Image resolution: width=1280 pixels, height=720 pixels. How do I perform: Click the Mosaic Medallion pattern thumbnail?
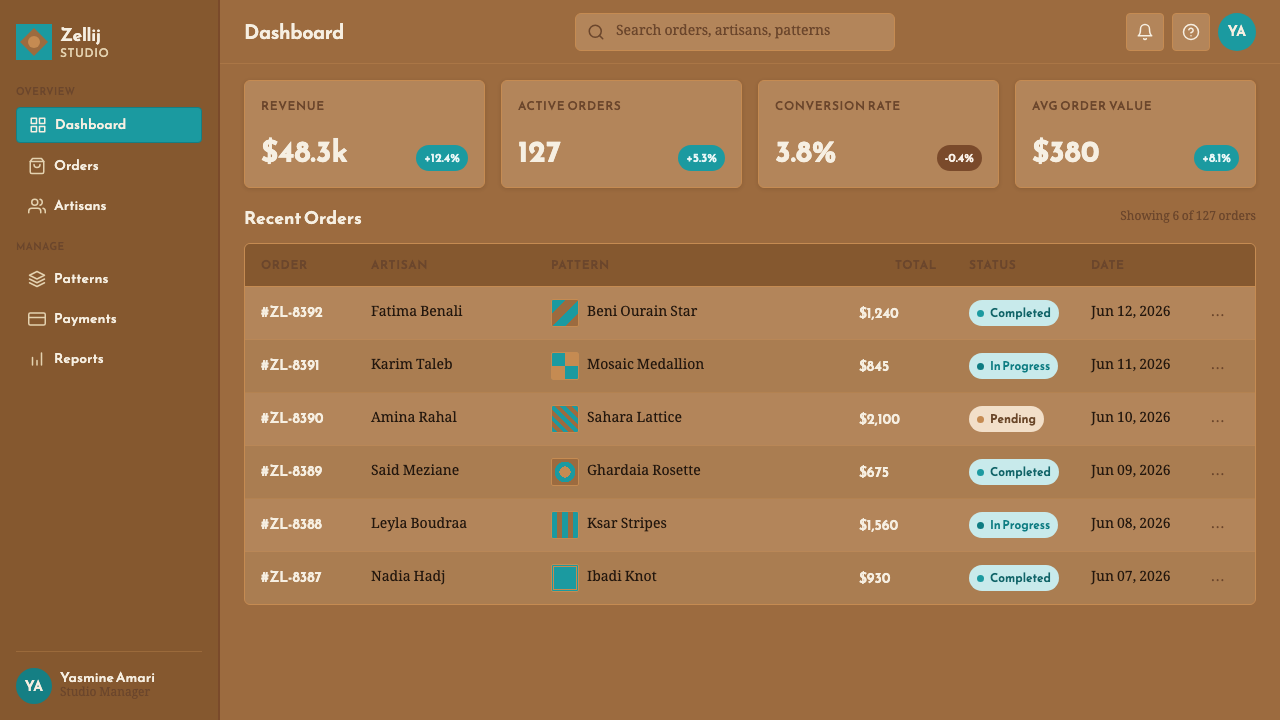tap(565, 366)
